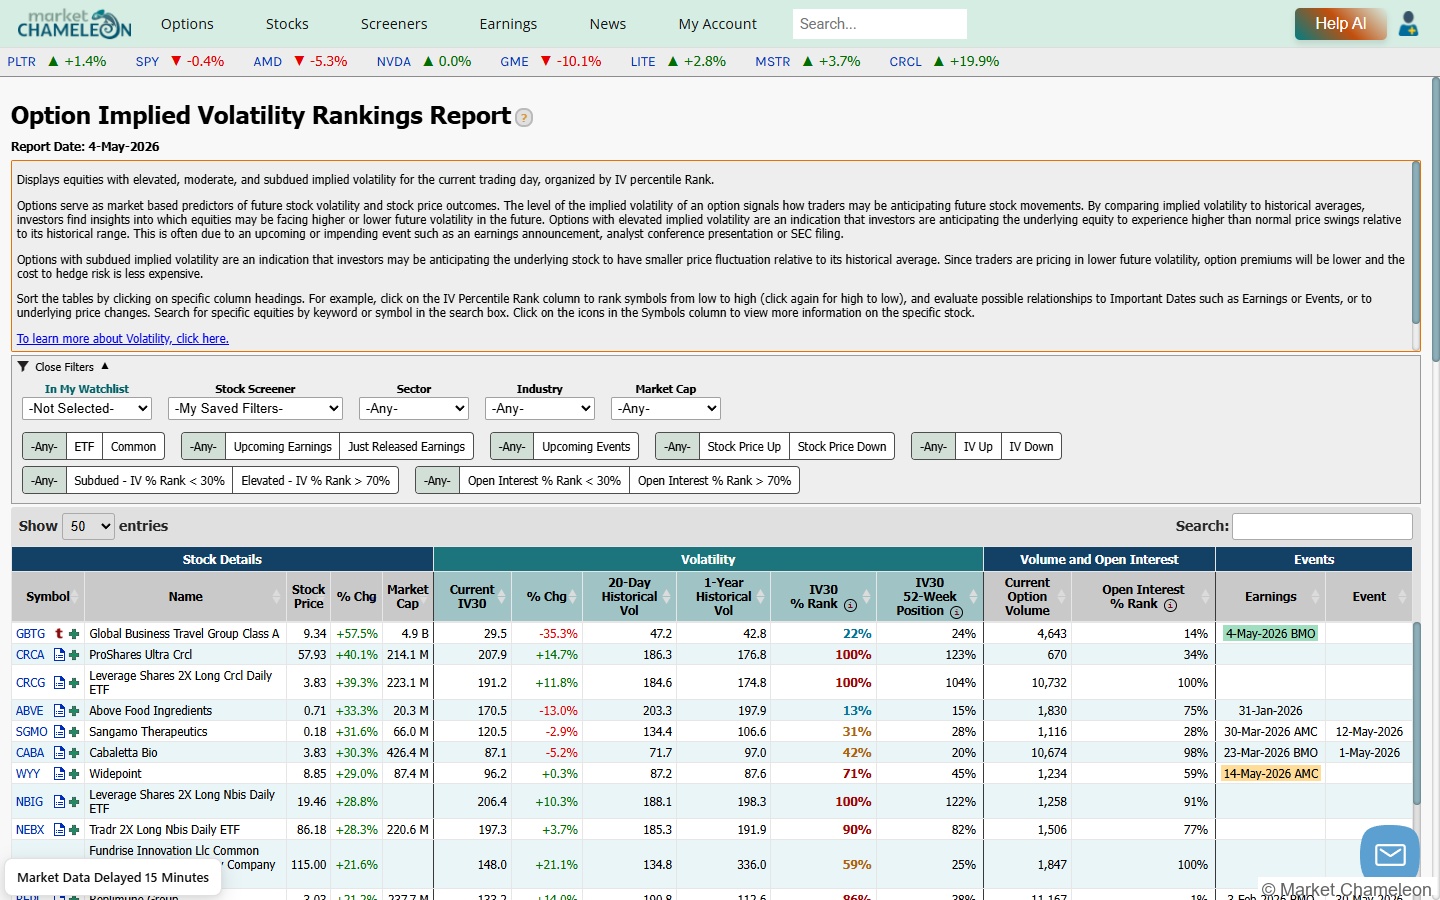Viewport: 1440px width, 900px height.
Task: Click the Market Chameleon logo
Action: click(x=74, y=24)
